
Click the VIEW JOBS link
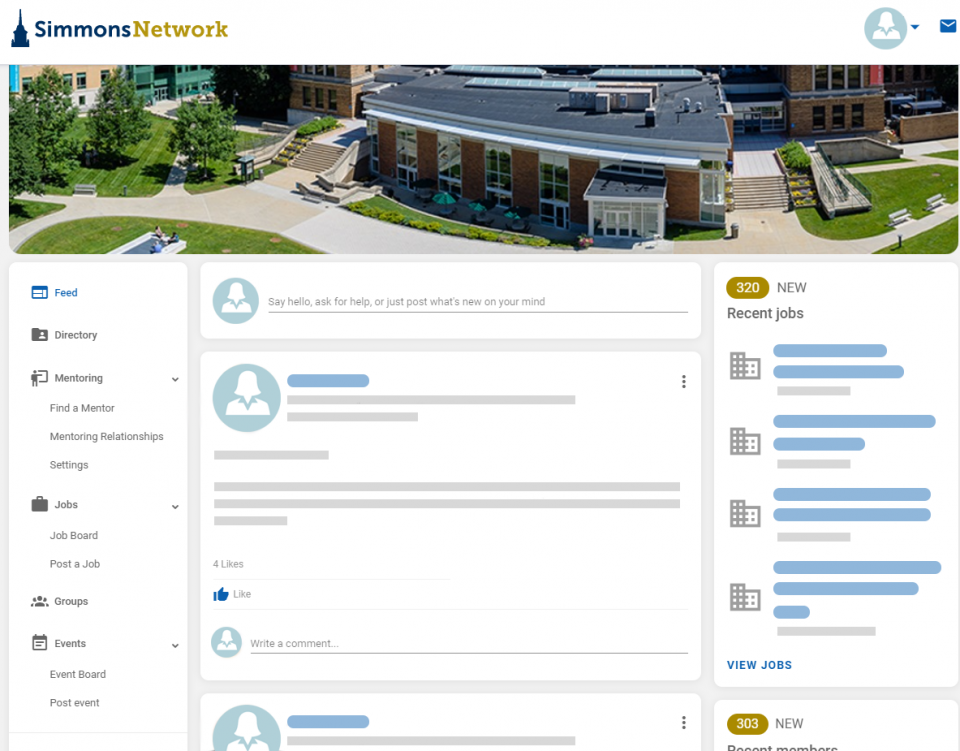(759, 665)
